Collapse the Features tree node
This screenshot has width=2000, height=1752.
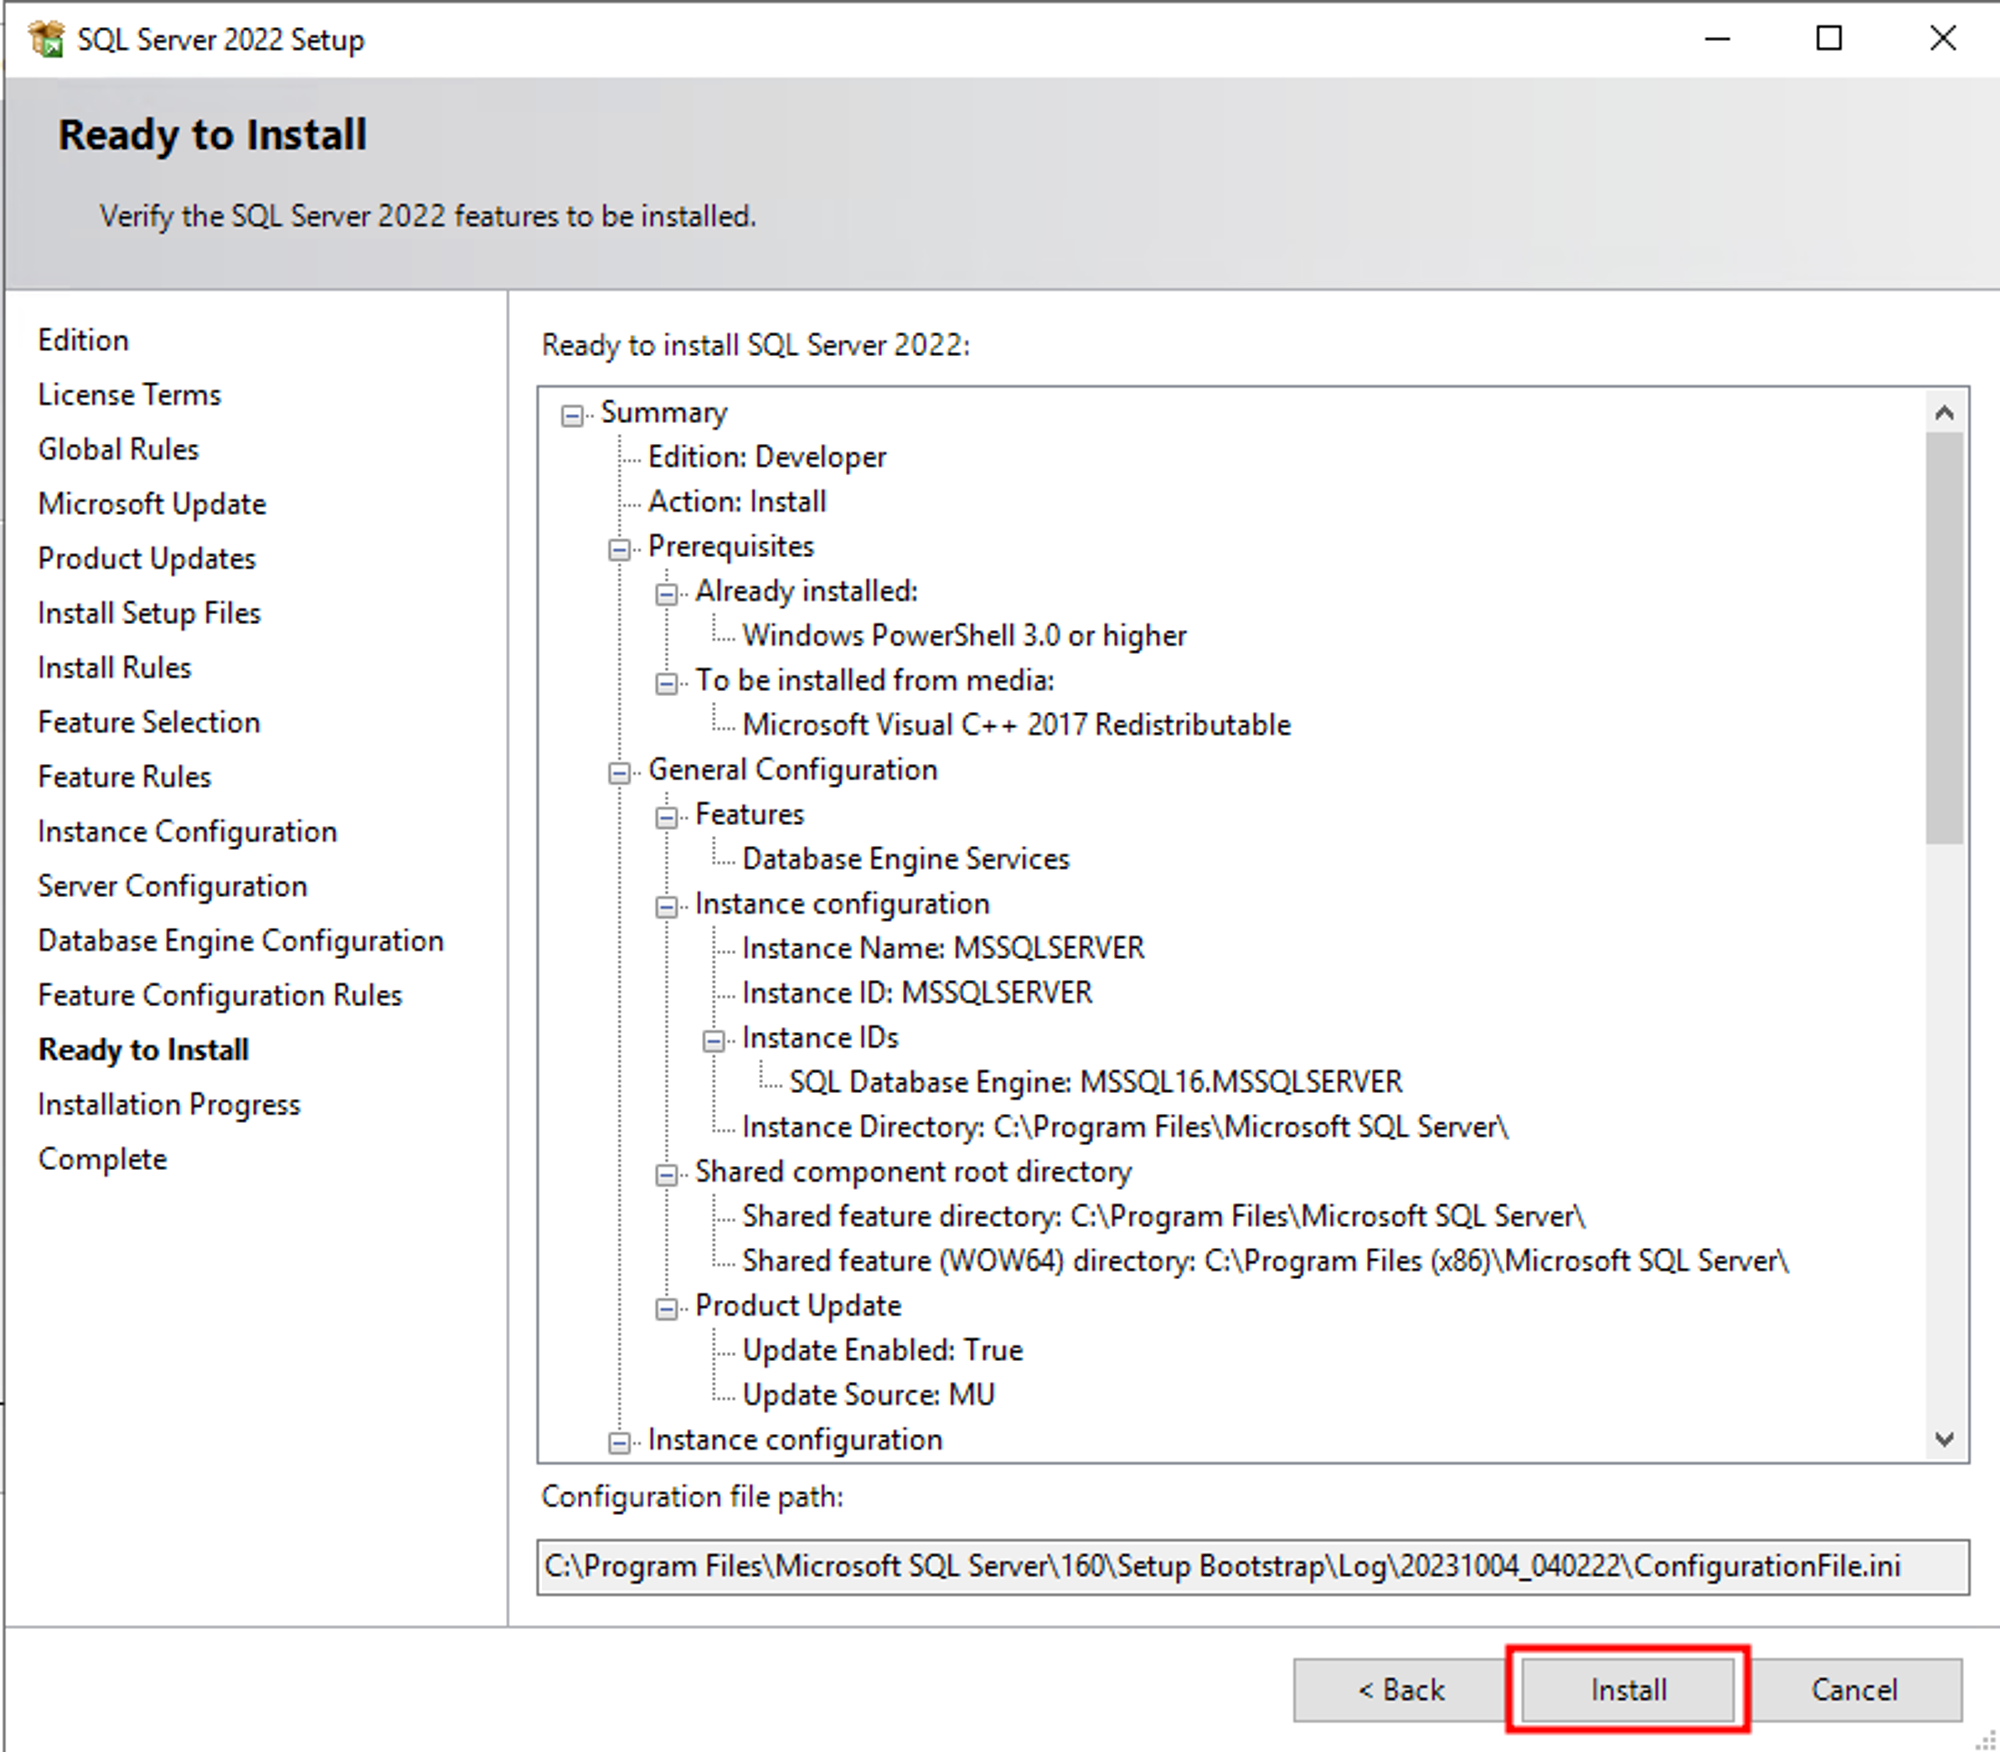[x=666, y=817]
